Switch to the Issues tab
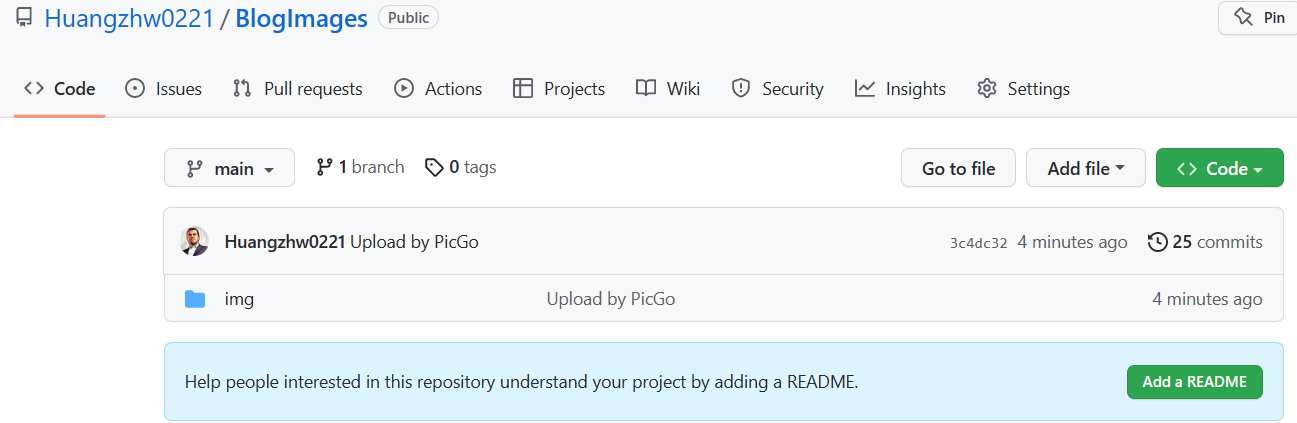This screenshot has height=423, width=1297. tap(163, 89)
